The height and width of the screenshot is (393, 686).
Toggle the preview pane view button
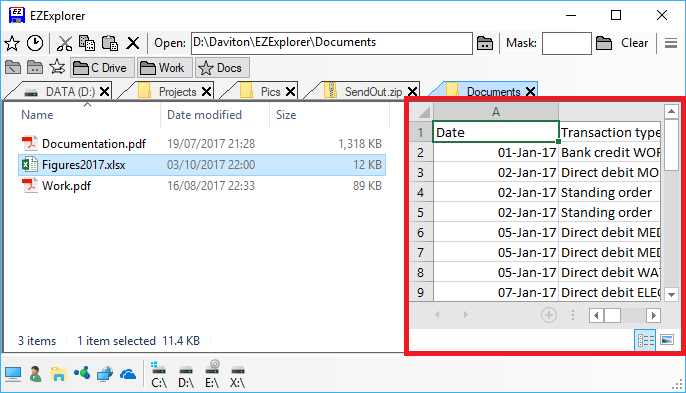667,340
